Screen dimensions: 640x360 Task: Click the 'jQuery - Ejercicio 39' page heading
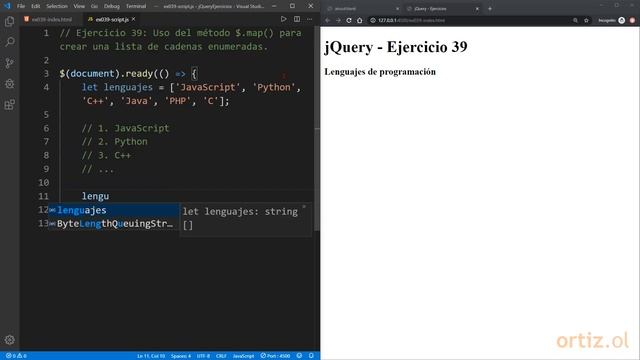pos(396,47)
